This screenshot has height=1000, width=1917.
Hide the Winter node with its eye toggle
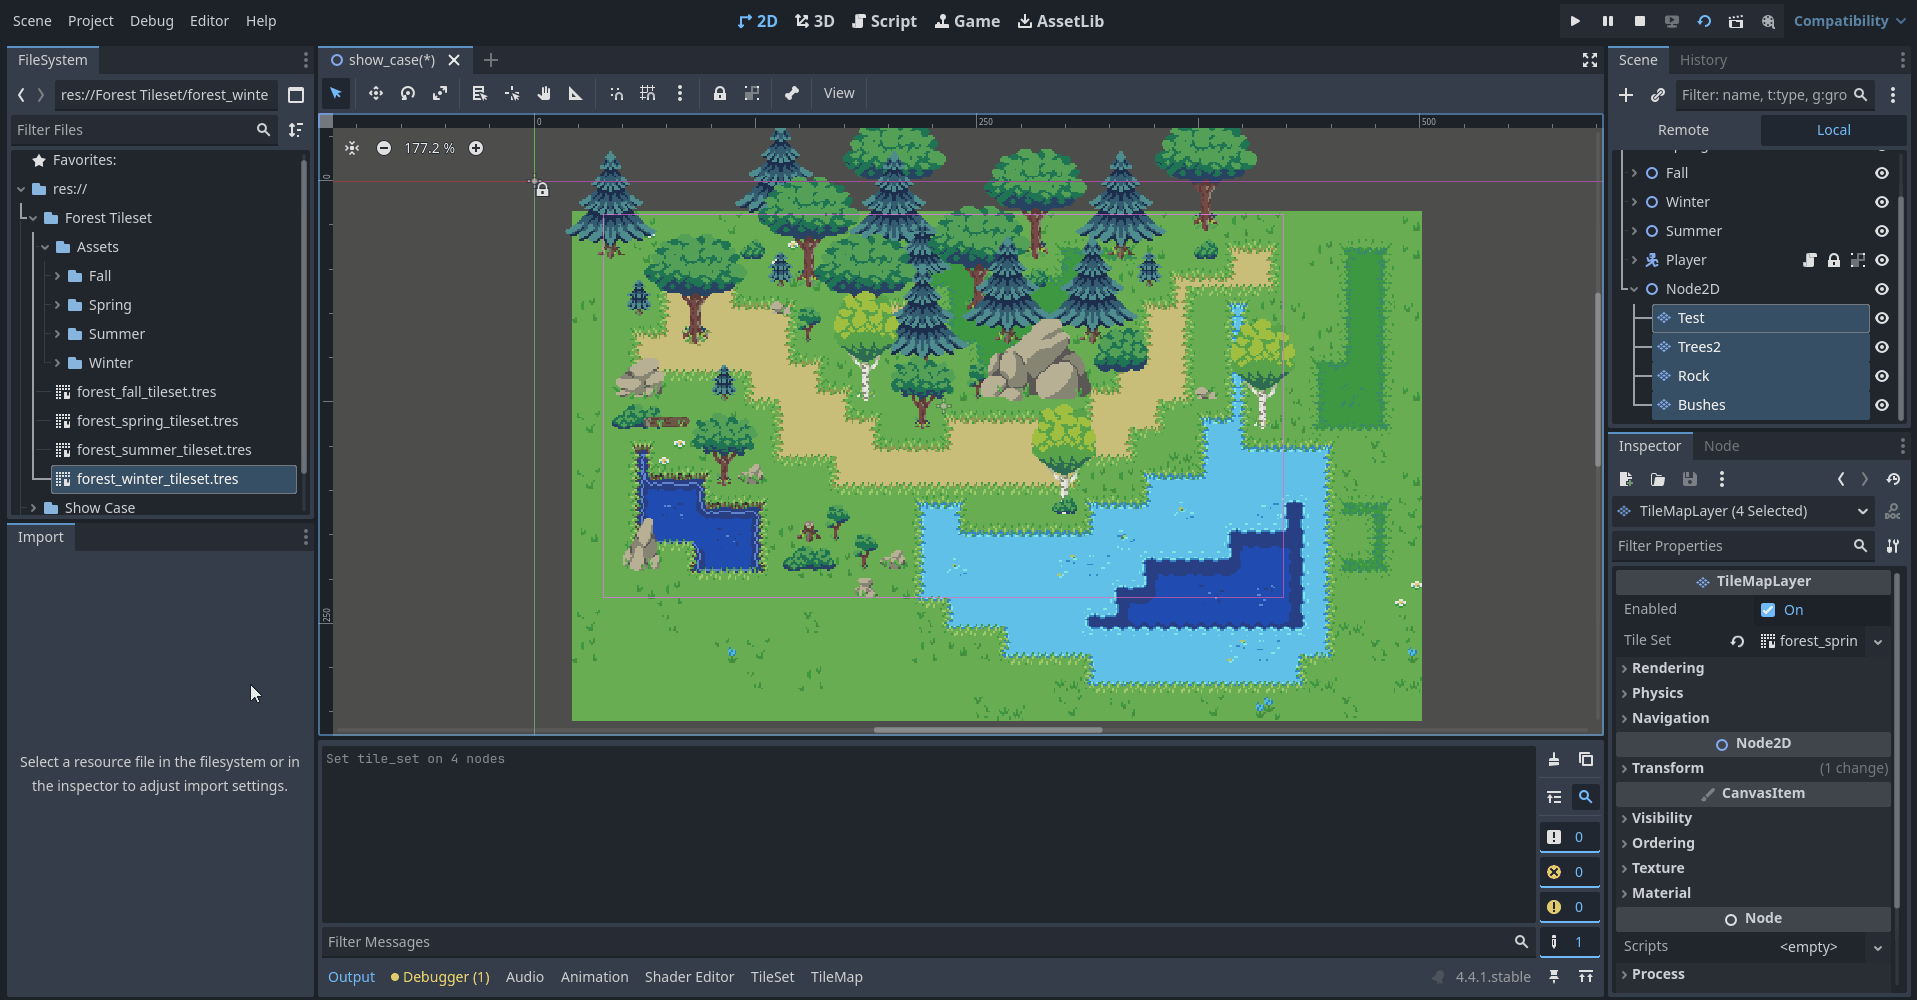click(1882, 202)
